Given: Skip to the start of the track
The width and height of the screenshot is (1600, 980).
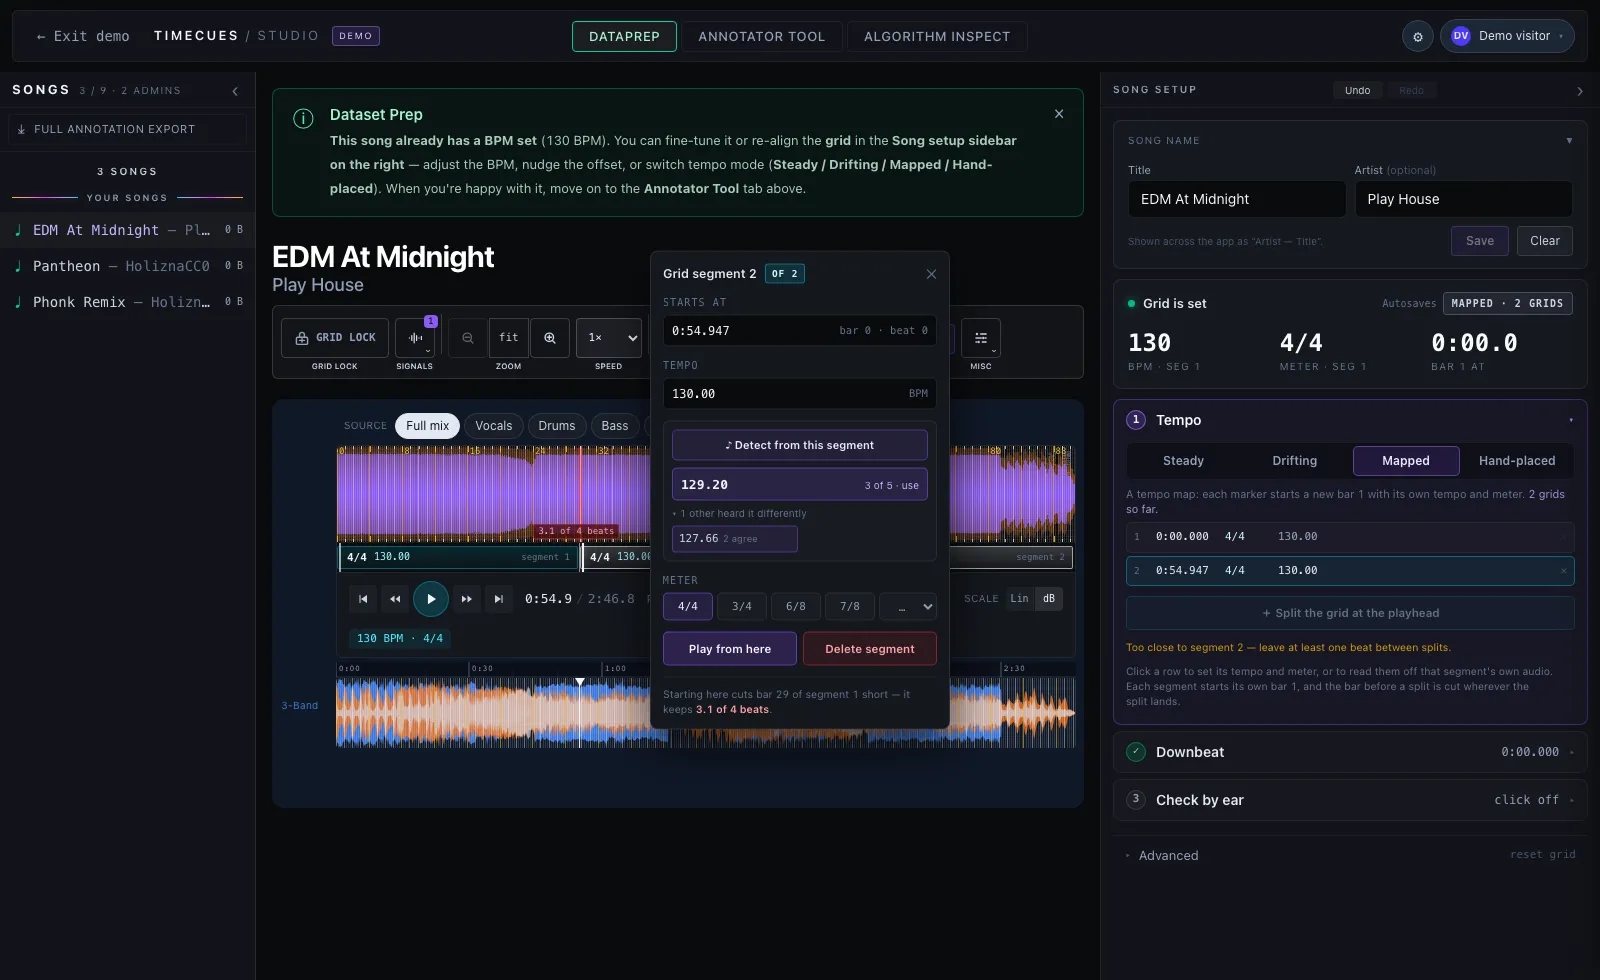Looking at the screenshot, I should 363,599.
